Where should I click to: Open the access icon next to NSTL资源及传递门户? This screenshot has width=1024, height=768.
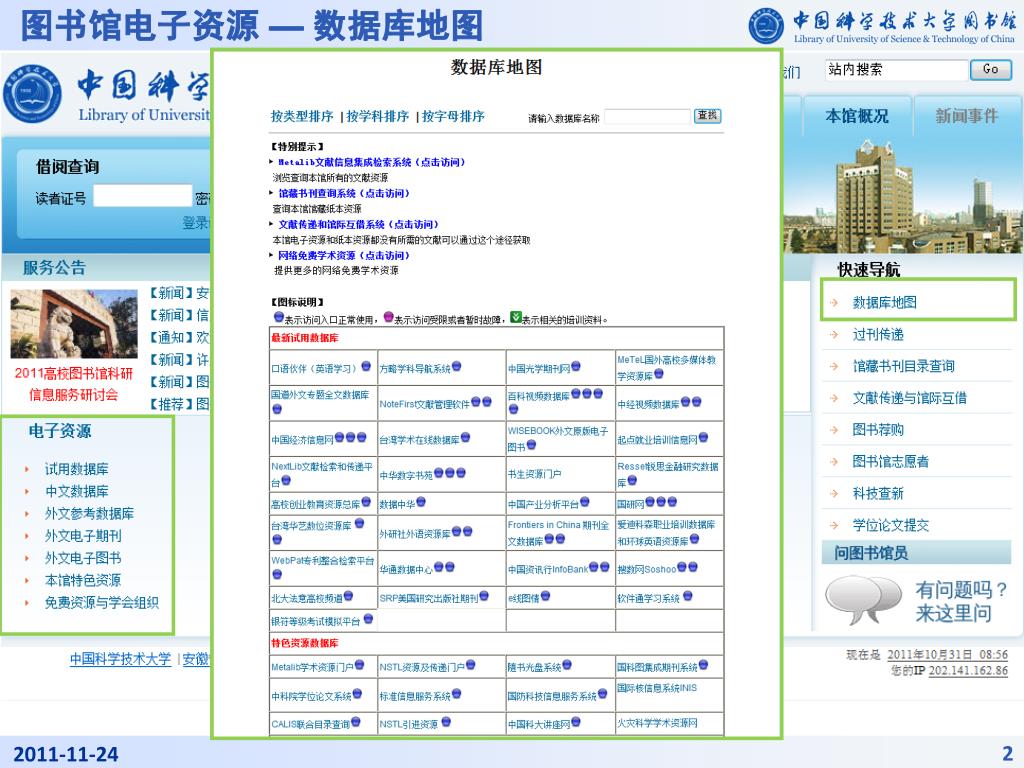[471, 665]
